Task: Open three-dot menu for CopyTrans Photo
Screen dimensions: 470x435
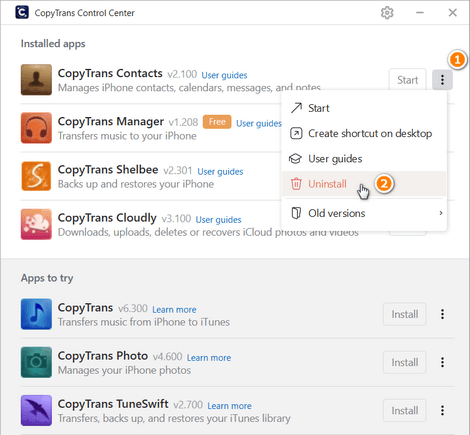Action: [442, 362]
